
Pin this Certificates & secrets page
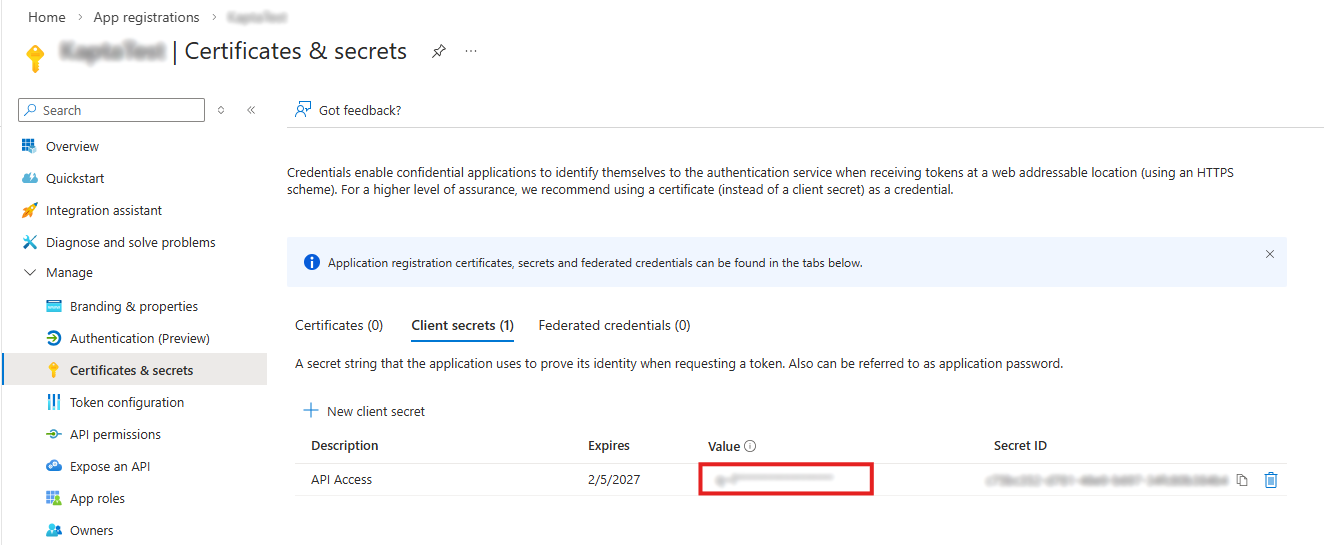[438, 51]
